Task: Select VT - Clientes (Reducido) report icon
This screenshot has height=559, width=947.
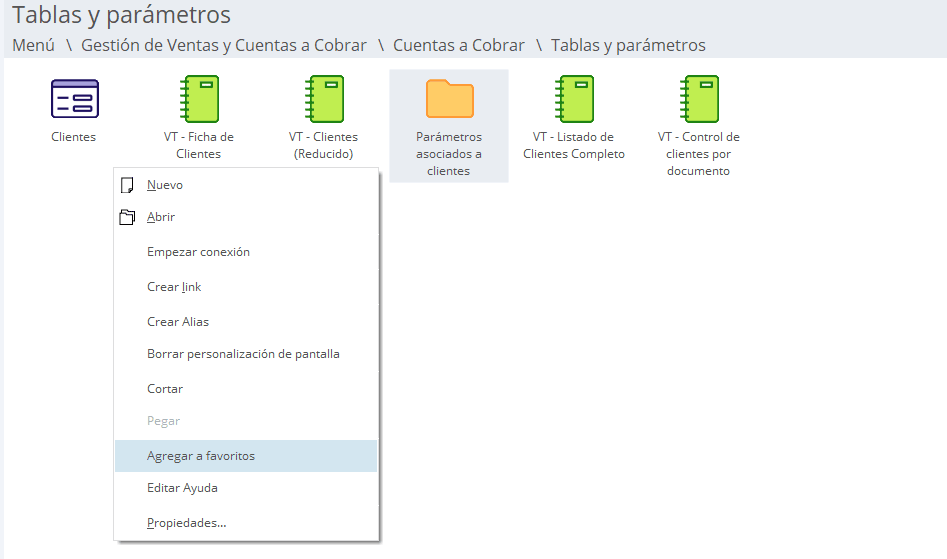Action: 323,99
